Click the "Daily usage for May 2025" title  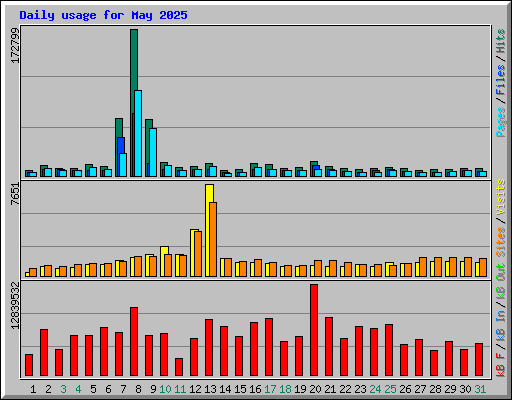coord(103,15)
